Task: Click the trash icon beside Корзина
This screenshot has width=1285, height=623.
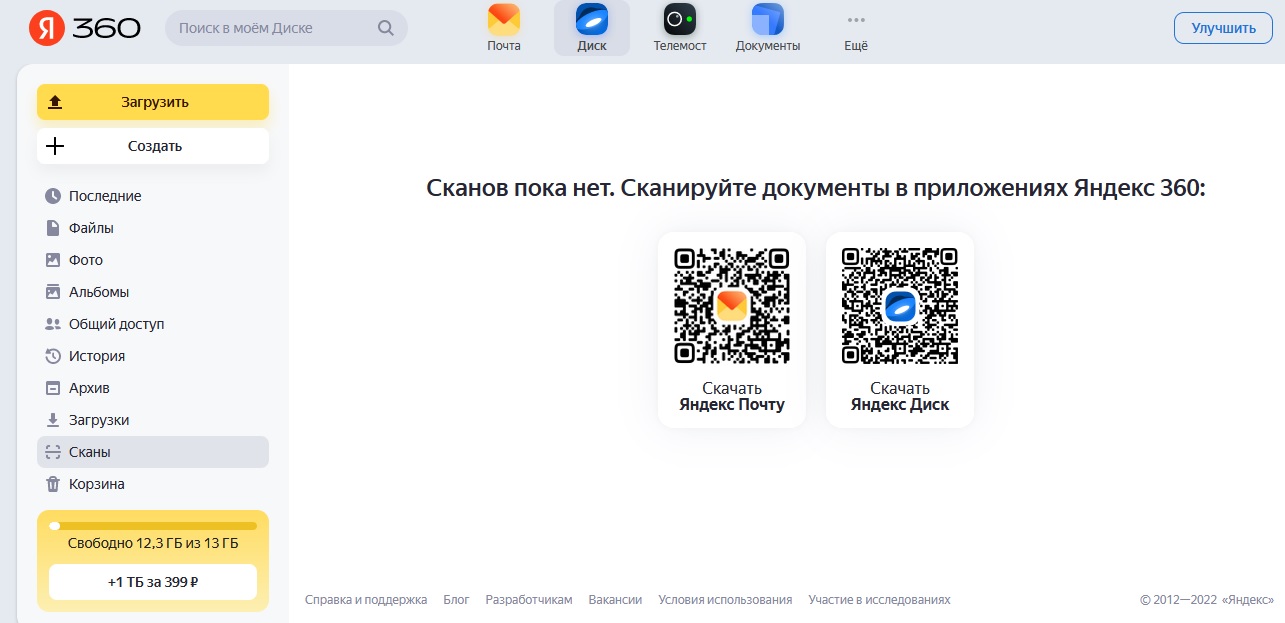Action: point(53,484)
